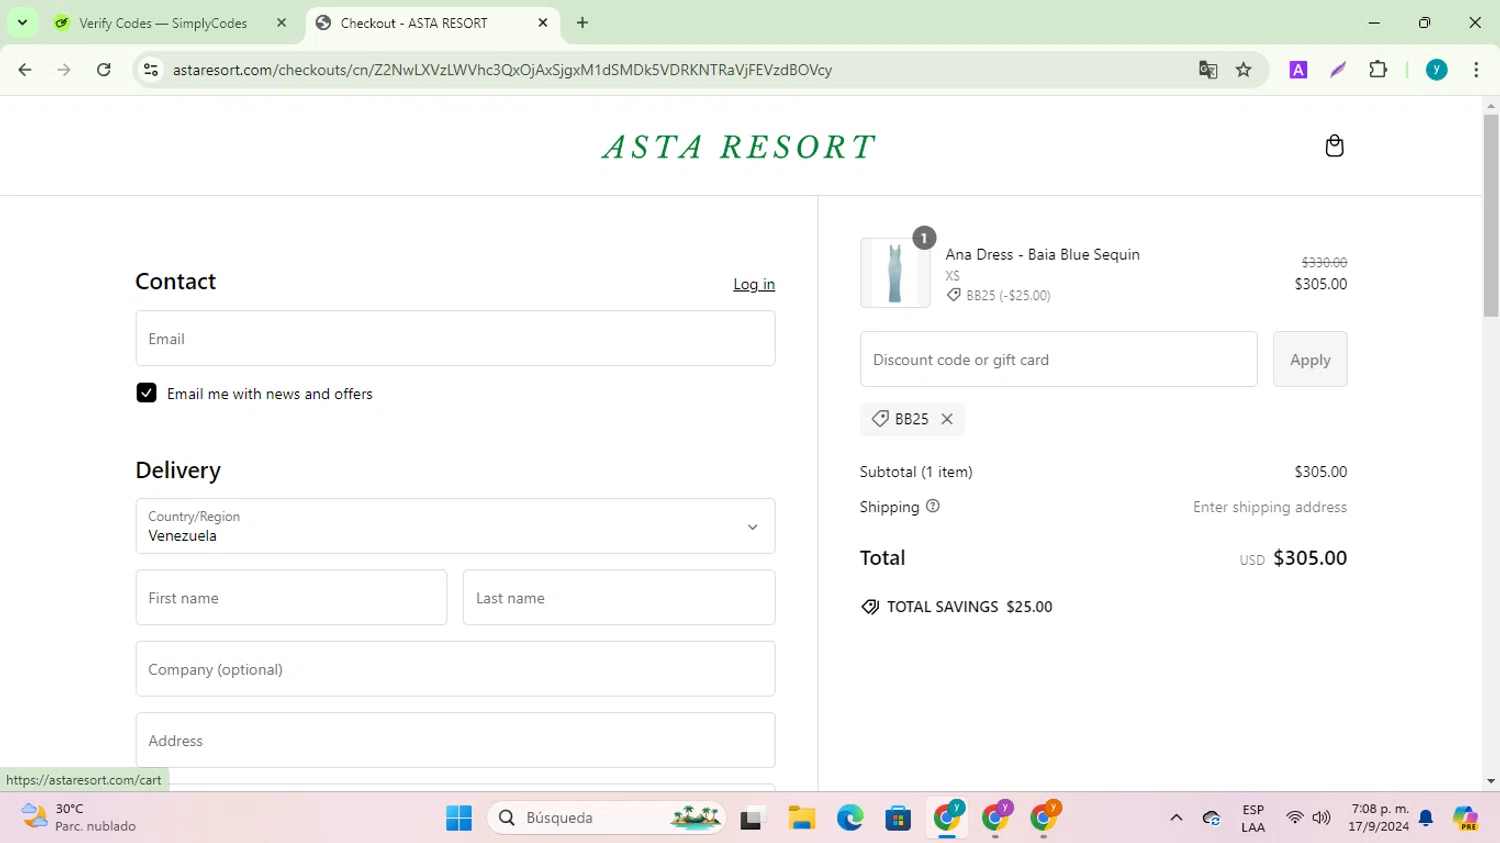Expand the Country/Region dropdown
The height and width of the screenshot is (843, 1500).
point(455,526)
